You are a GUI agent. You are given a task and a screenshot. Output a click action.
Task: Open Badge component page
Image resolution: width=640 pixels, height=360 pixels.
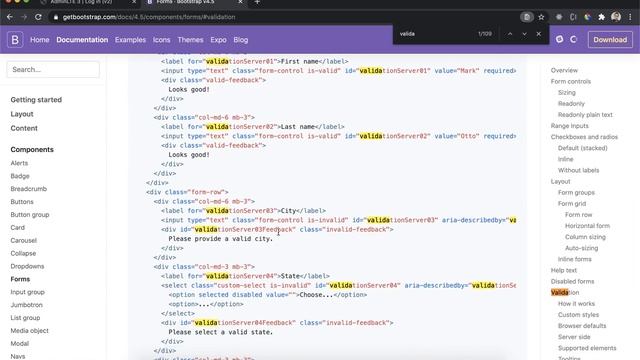click(x=20, y=176)
